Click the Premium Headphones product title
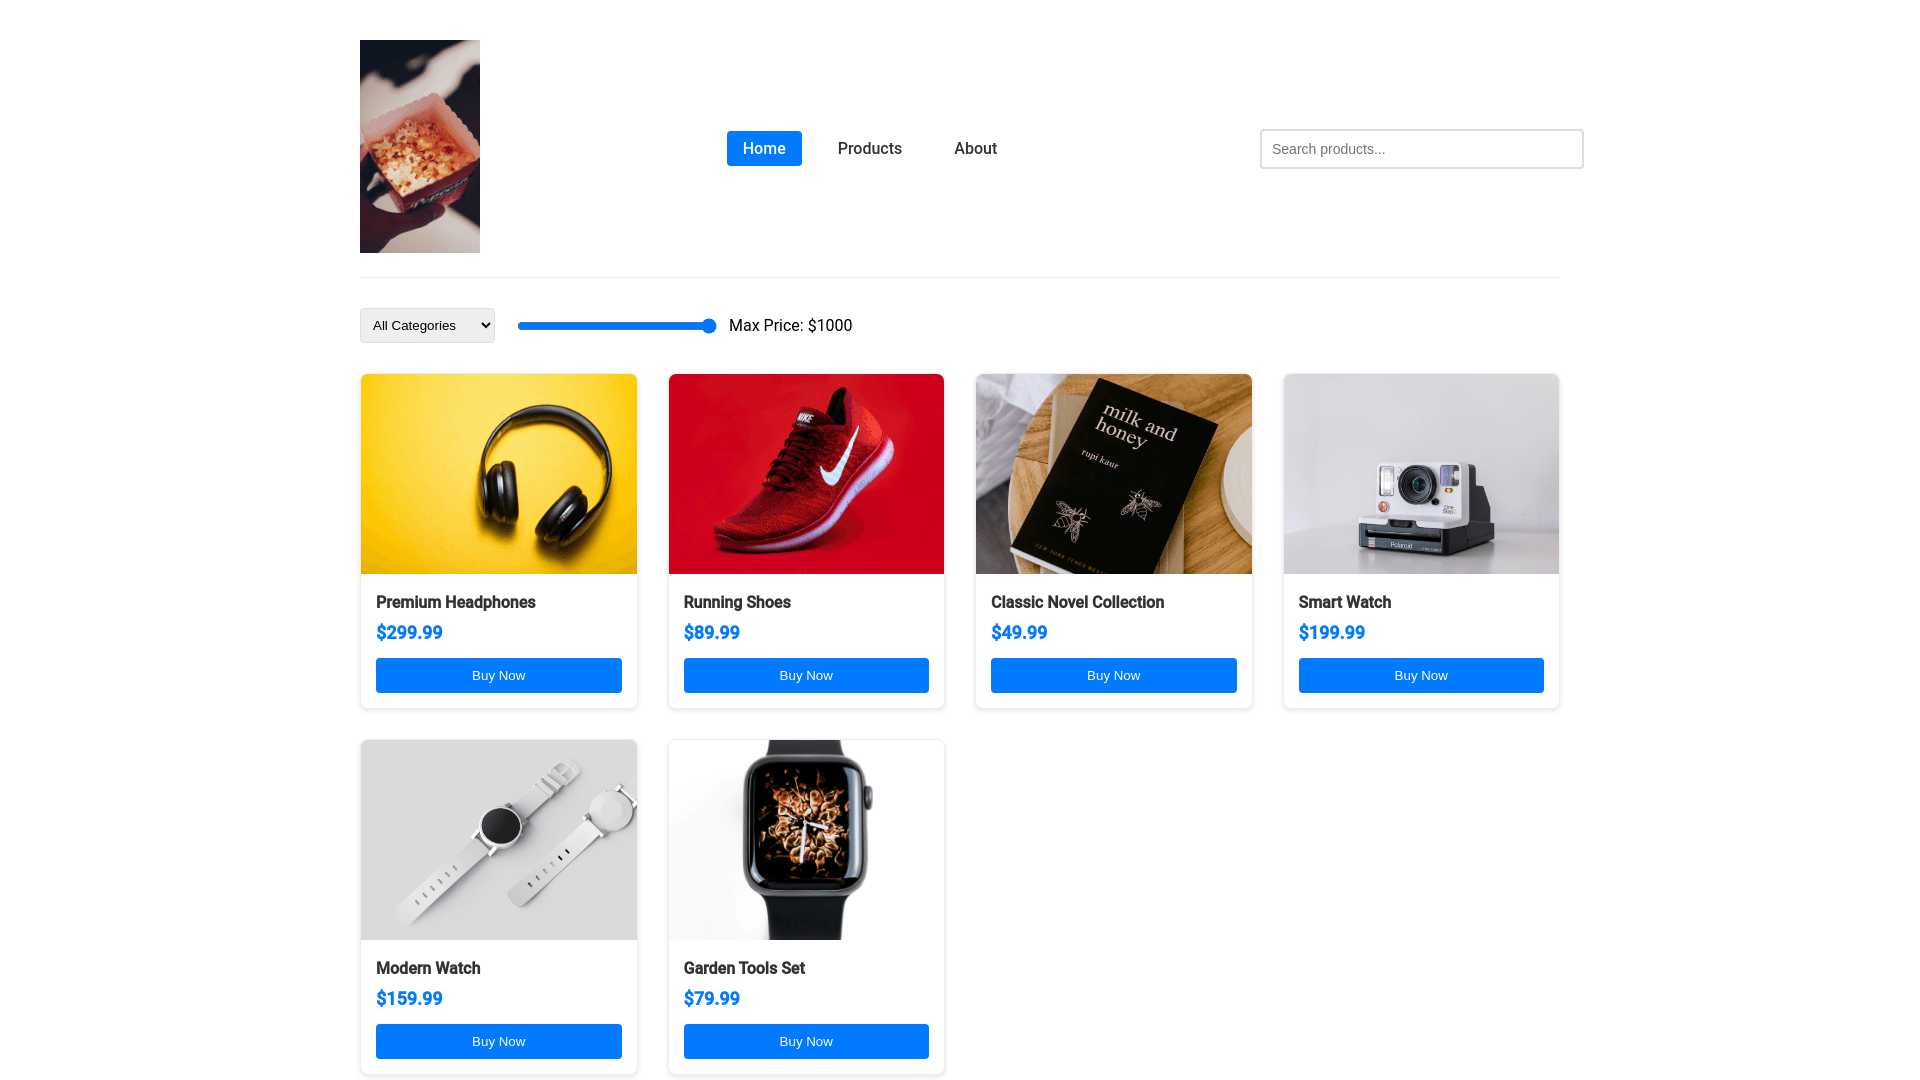Viewport: 1920px width, 1080px height. (x=456, y=602)
